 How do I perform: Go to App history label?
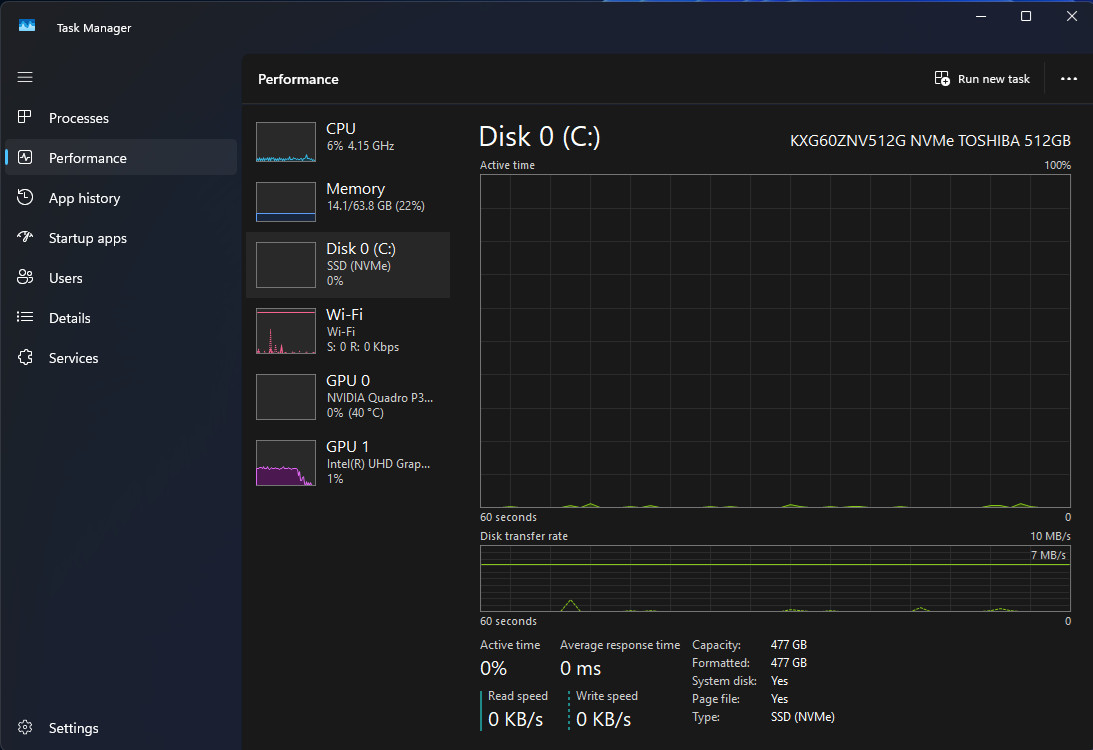(x=84, y=199)
